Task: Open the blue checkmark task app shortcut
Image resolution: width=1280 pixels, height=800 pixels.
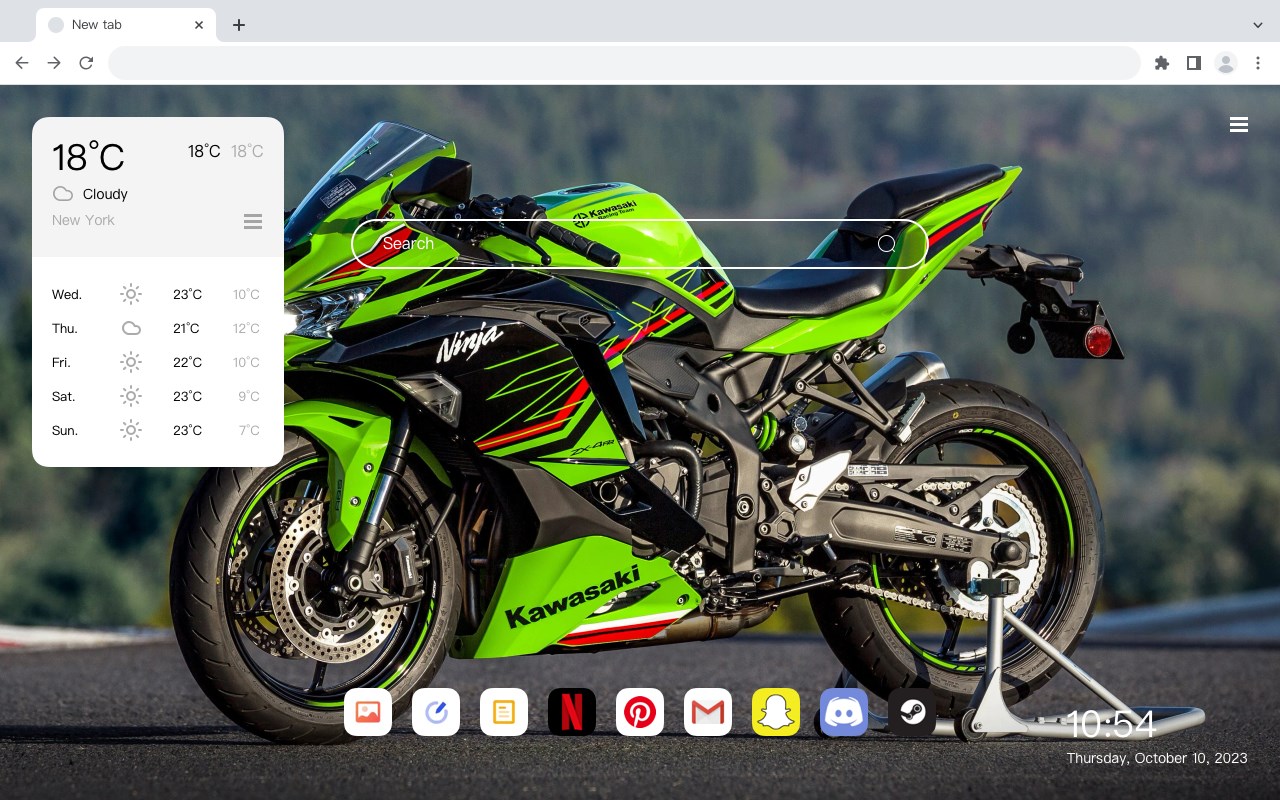Action: click(436, 712)
